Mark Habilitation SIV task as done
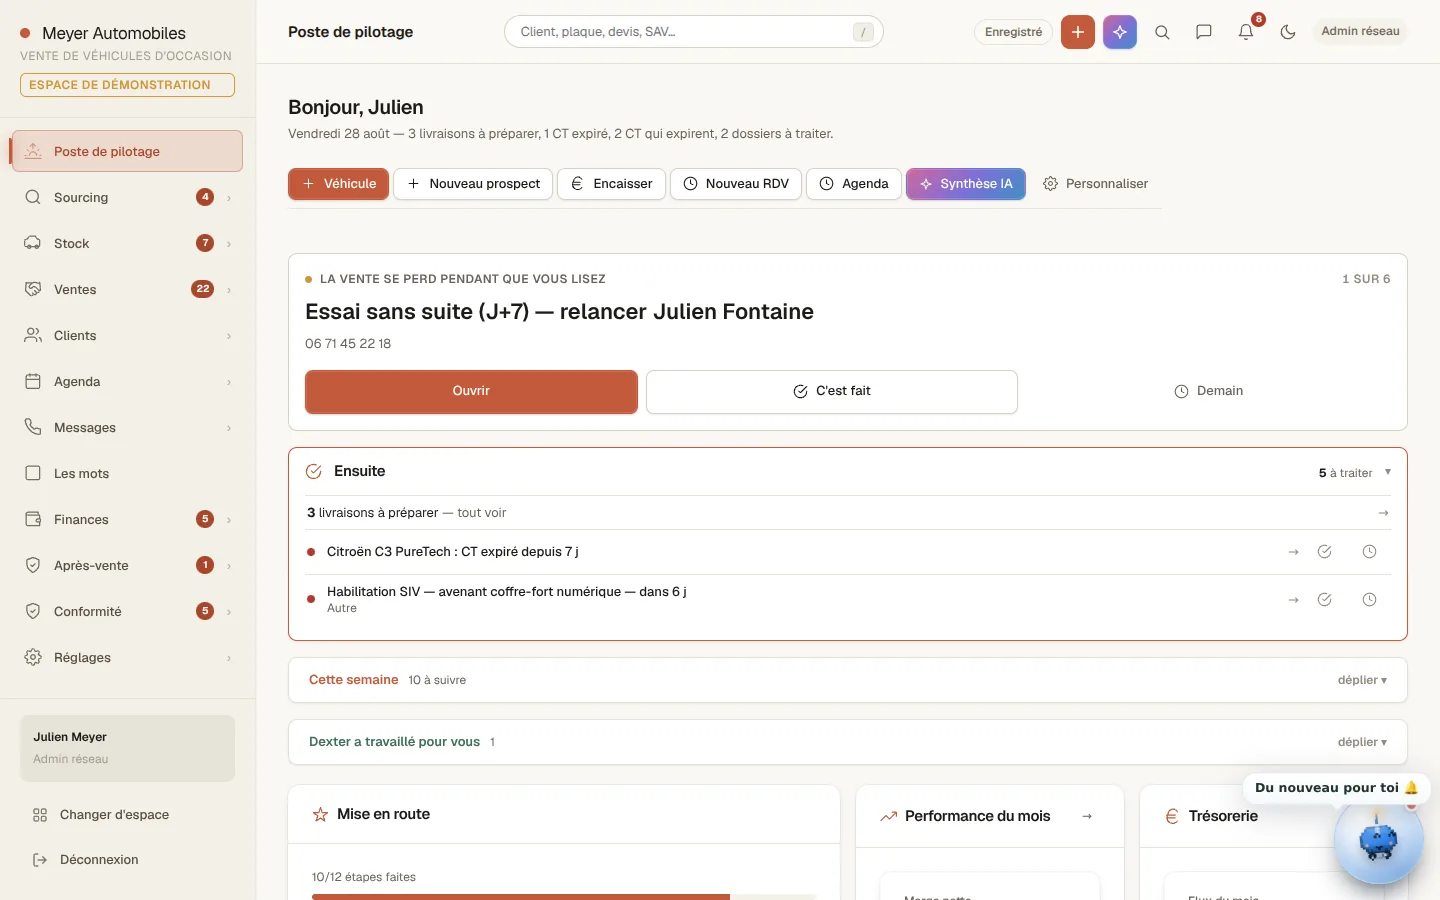 [x=1324, y=600]
